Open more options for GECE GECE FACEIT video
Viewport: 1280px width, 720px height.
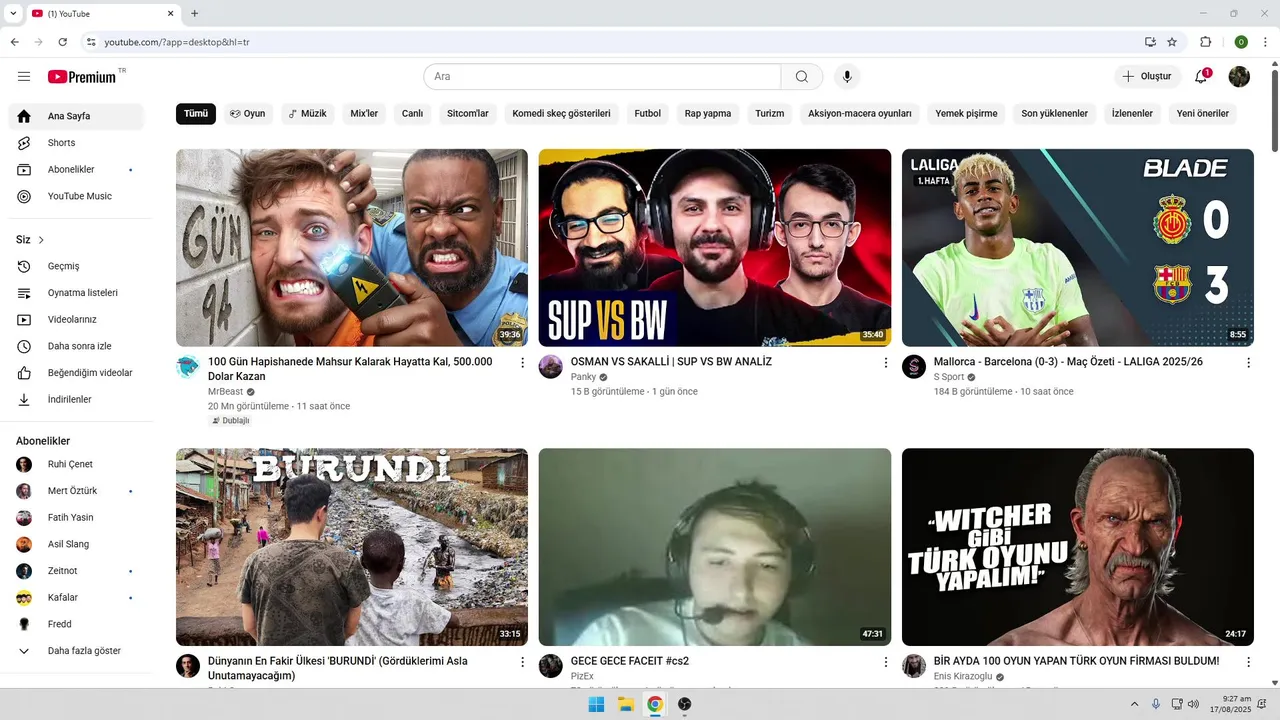(x=885, y=662)
